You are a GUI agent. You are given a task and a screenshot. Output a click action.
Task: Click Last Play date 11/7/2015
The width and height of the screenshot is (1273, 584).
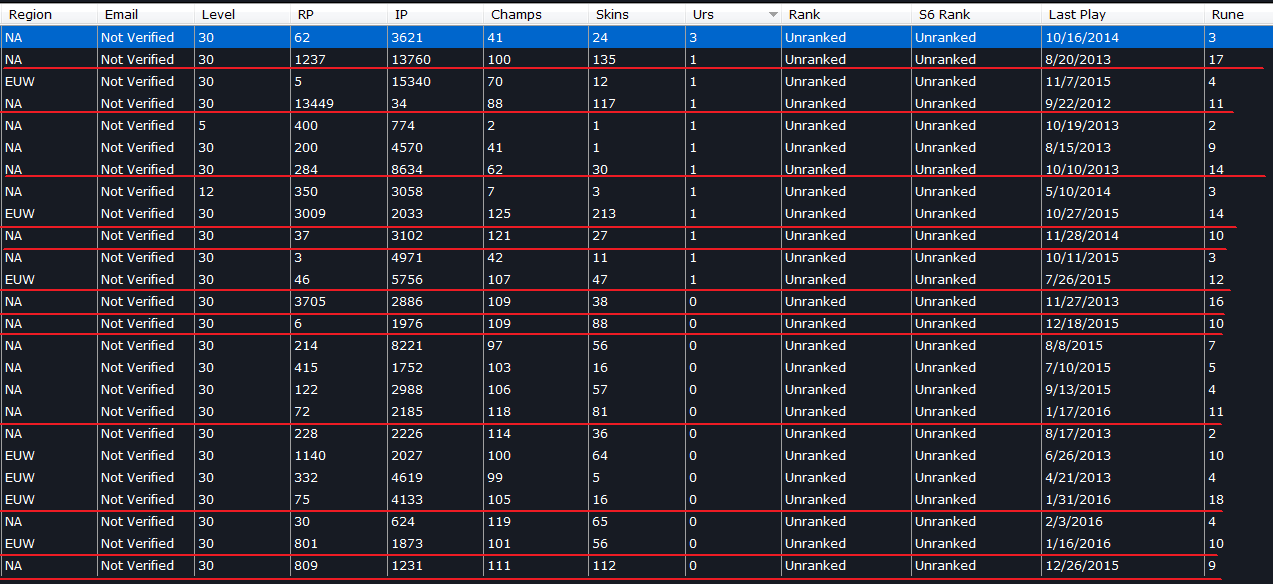[x=1080, y=81]
